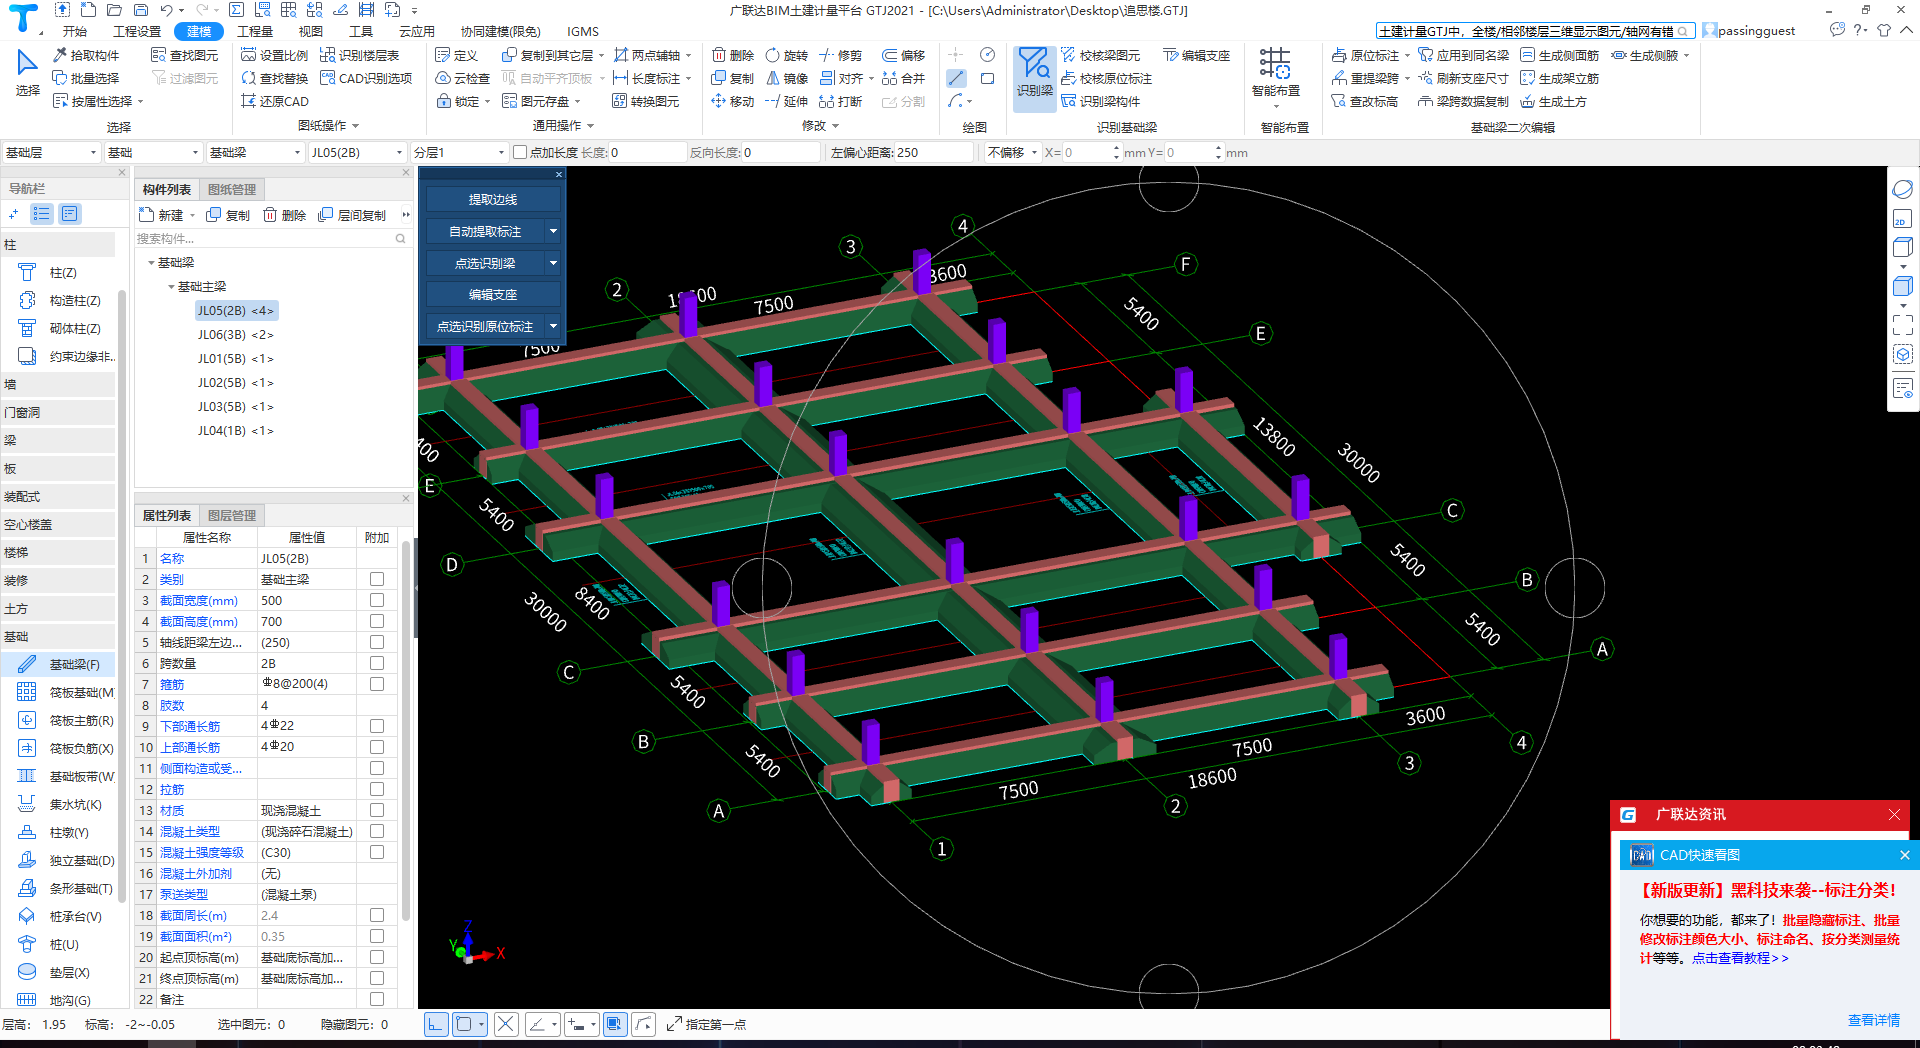1920x1048 pixels.
Task: Click the save icon in quick access bar
Action: (x=141, y=10)
